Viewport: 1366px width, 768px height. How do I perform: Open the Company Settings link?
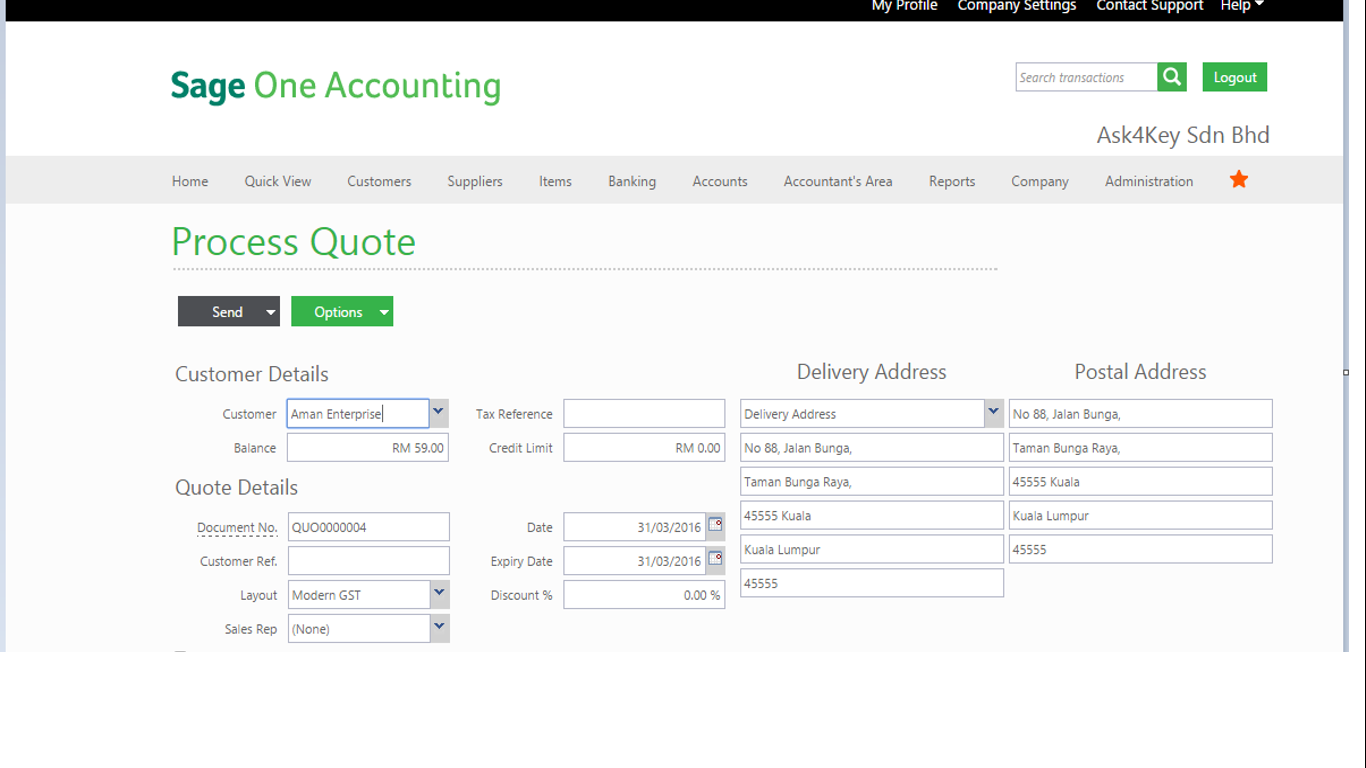(1017, 6)
